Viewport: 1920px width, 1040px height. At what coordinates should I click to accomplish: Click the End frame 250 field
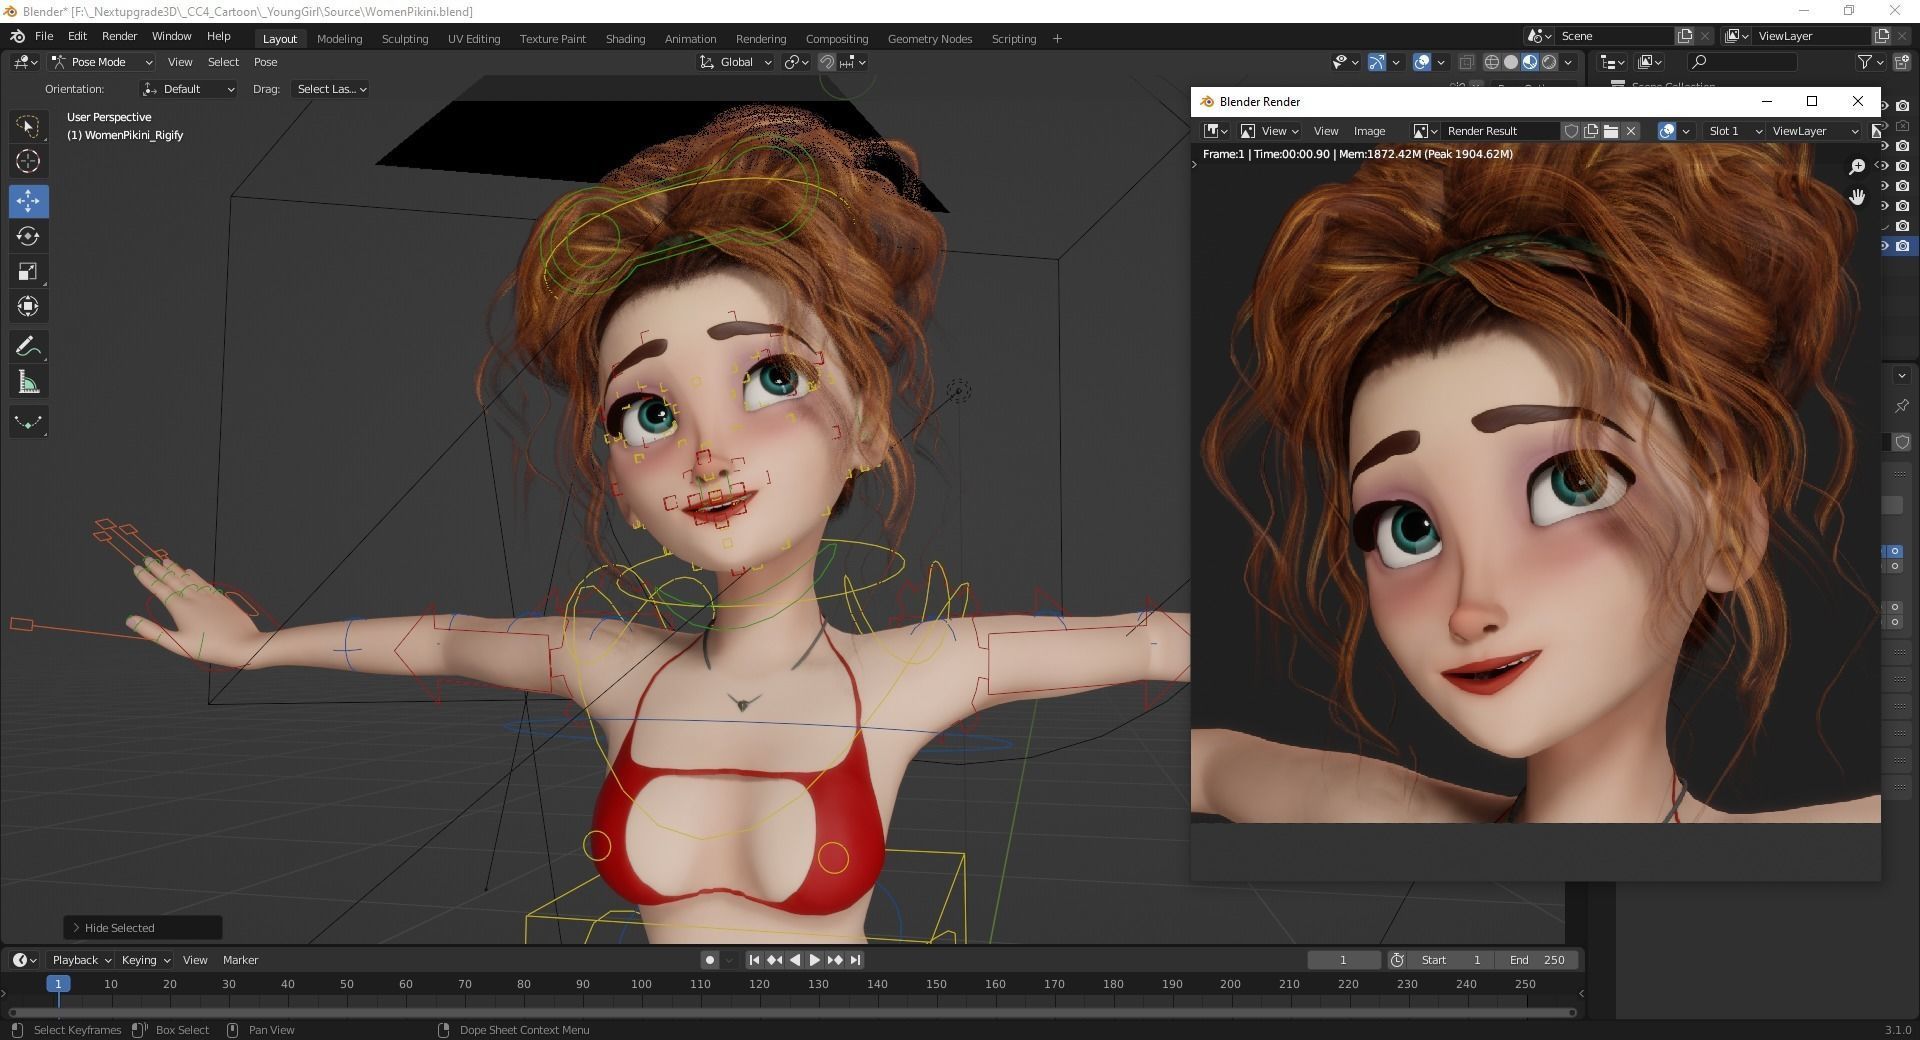tap(1536, 960)
